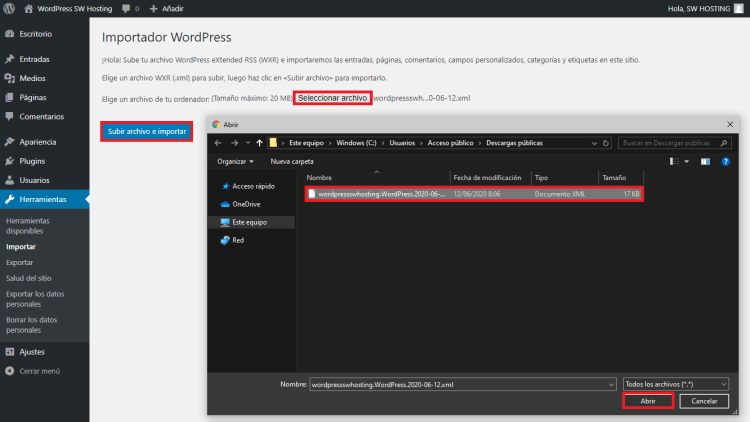Select the wordpressswhosting XML file row

pyautogui.click(x=474, y=194)
